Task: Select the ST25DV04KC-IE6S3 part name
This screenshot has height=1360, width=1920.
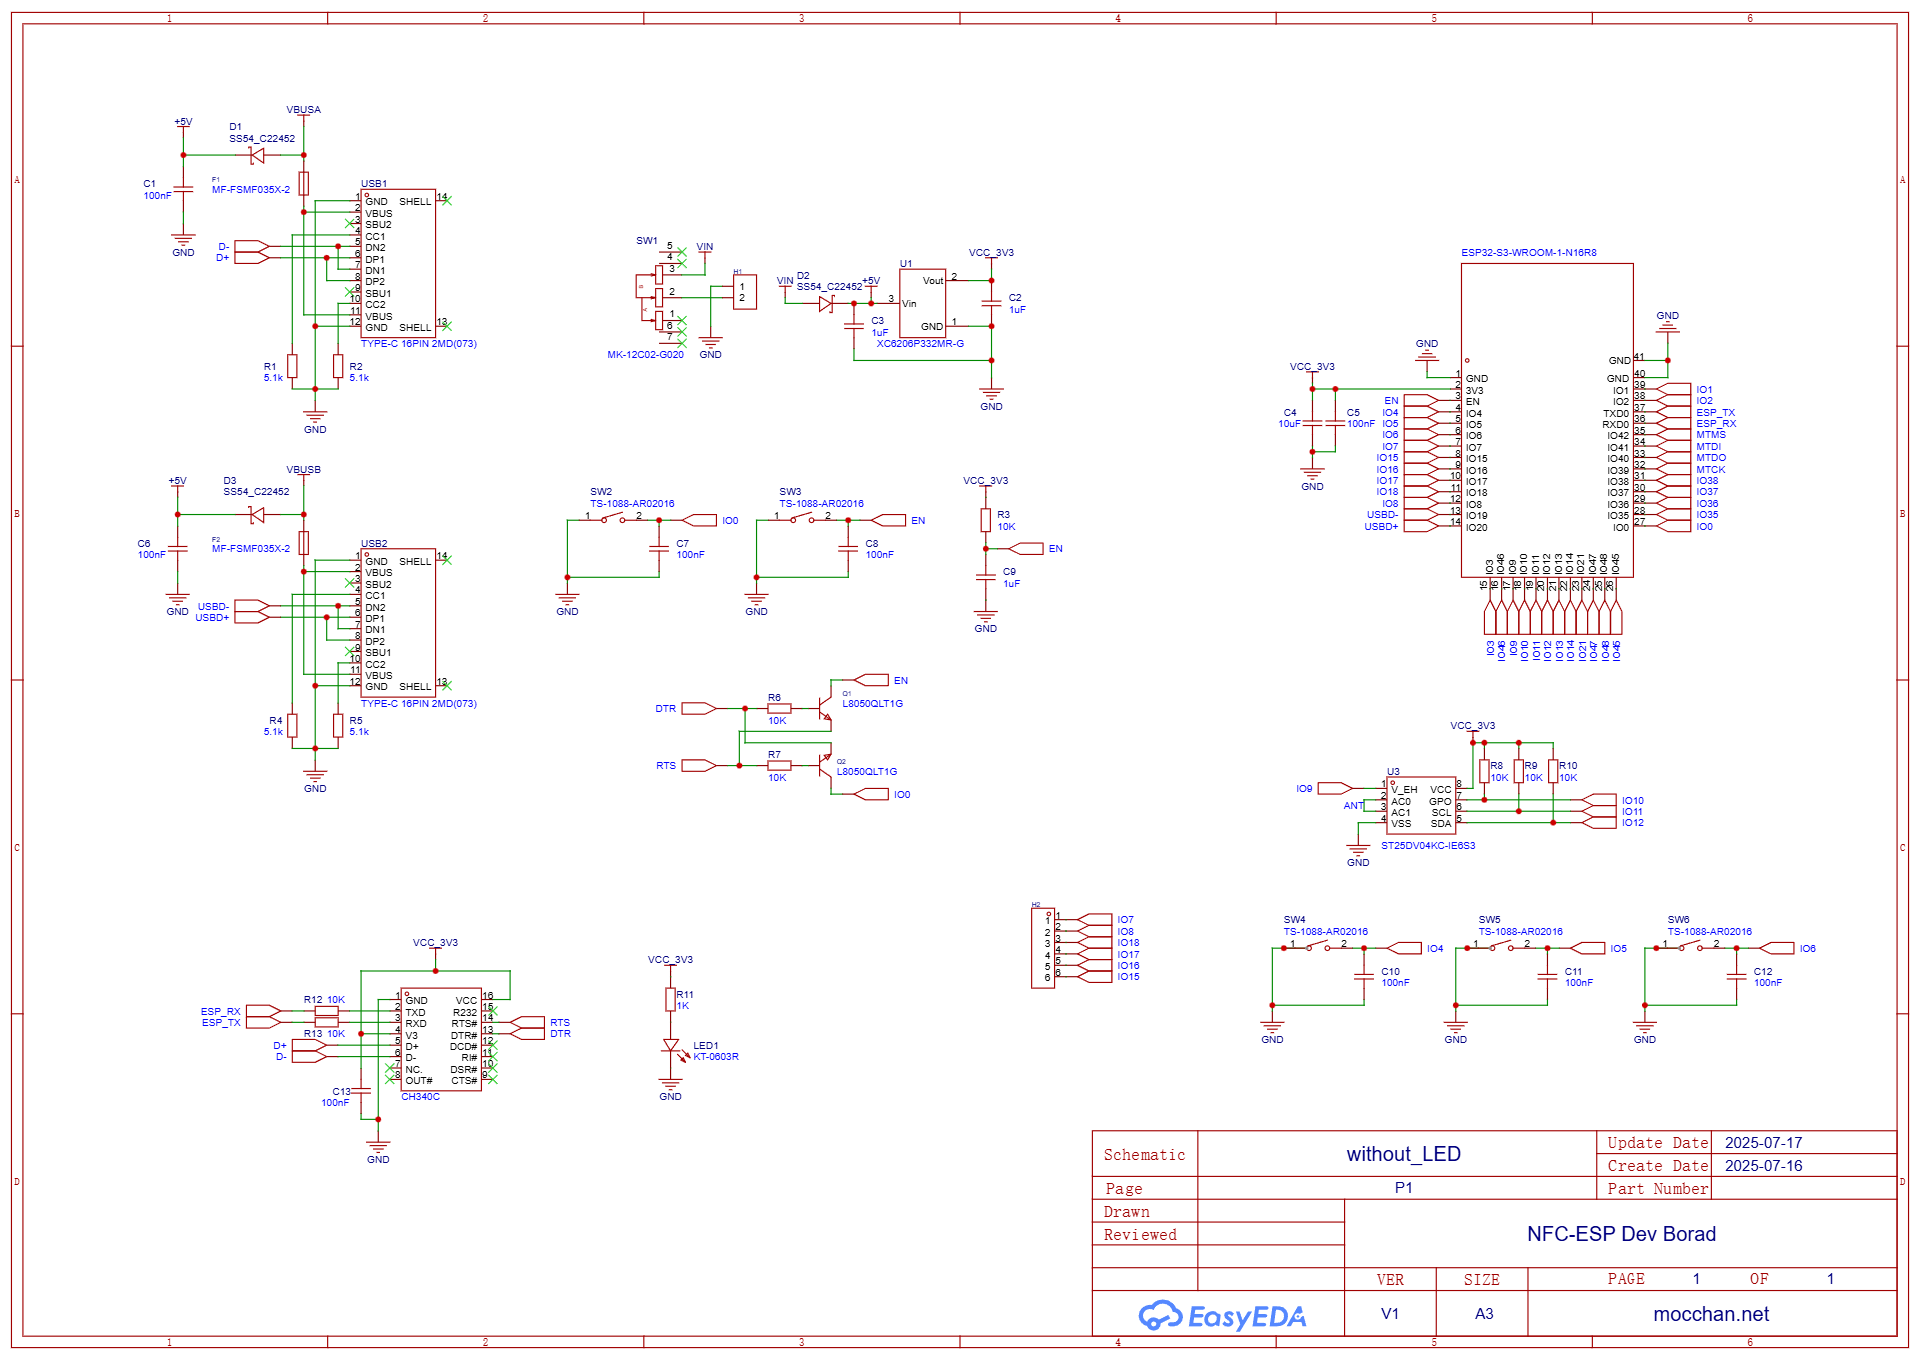Action: pos(1428,846)
